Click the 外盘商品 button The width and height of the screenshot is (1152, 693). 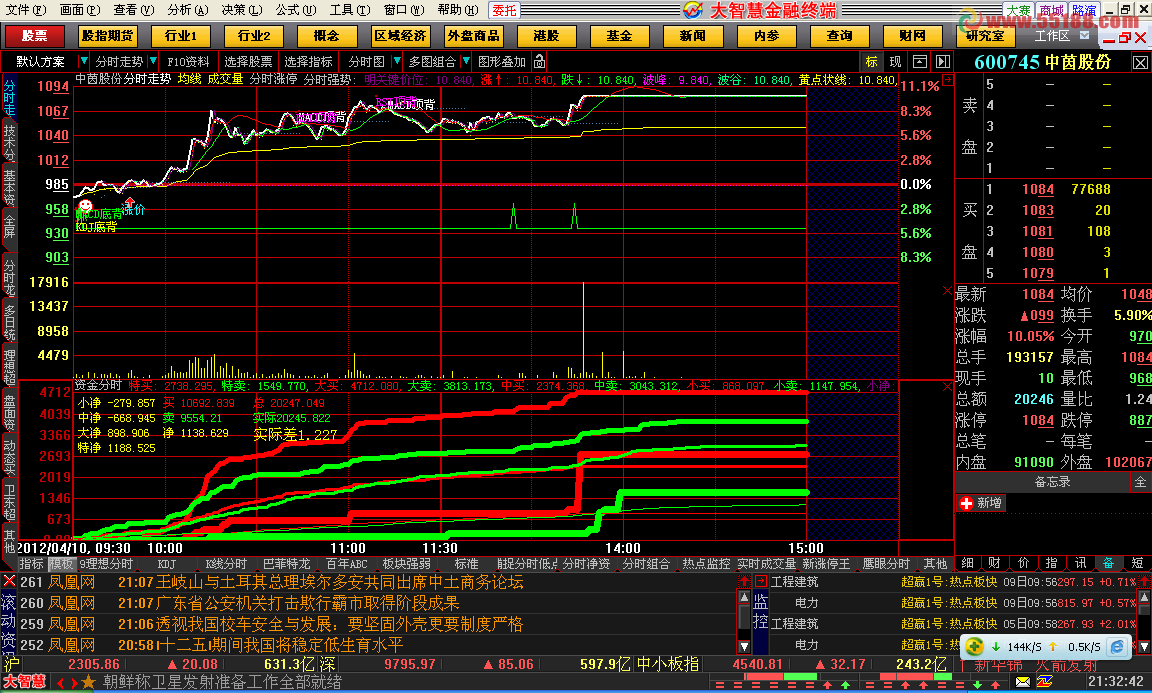click(x=473, y=35)
